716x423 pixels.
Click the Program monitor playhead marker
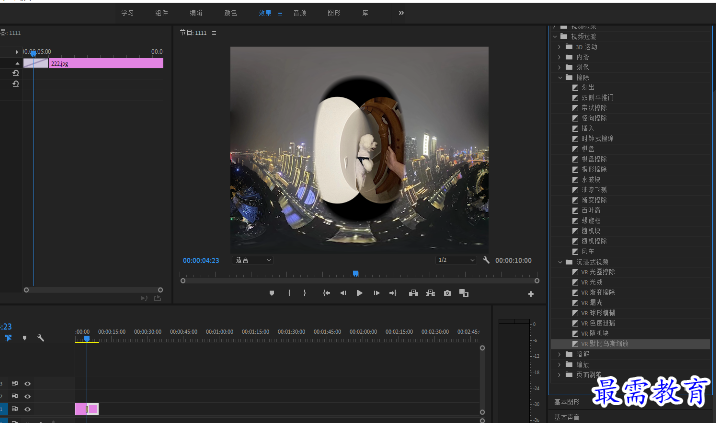click(356, 273)
